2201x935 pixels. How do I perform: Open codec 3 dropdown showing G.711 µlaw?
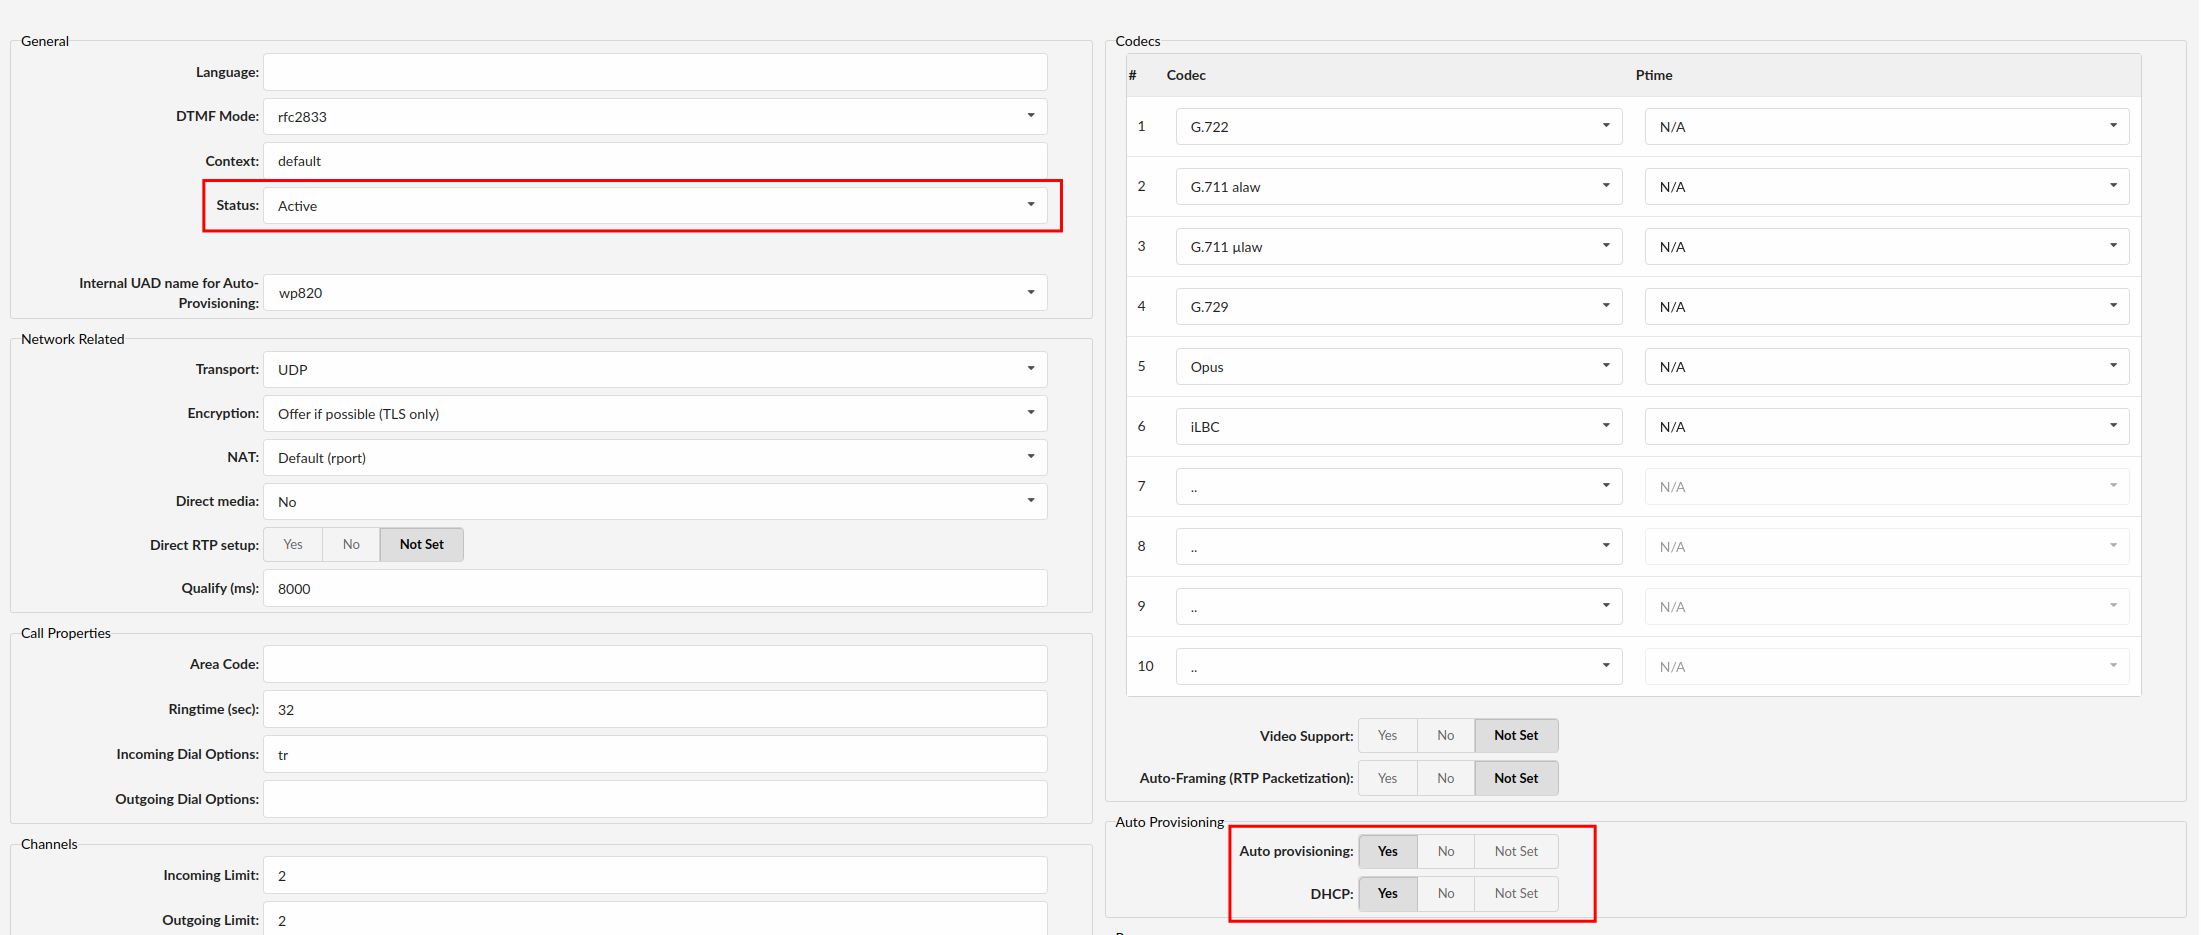1399,247
